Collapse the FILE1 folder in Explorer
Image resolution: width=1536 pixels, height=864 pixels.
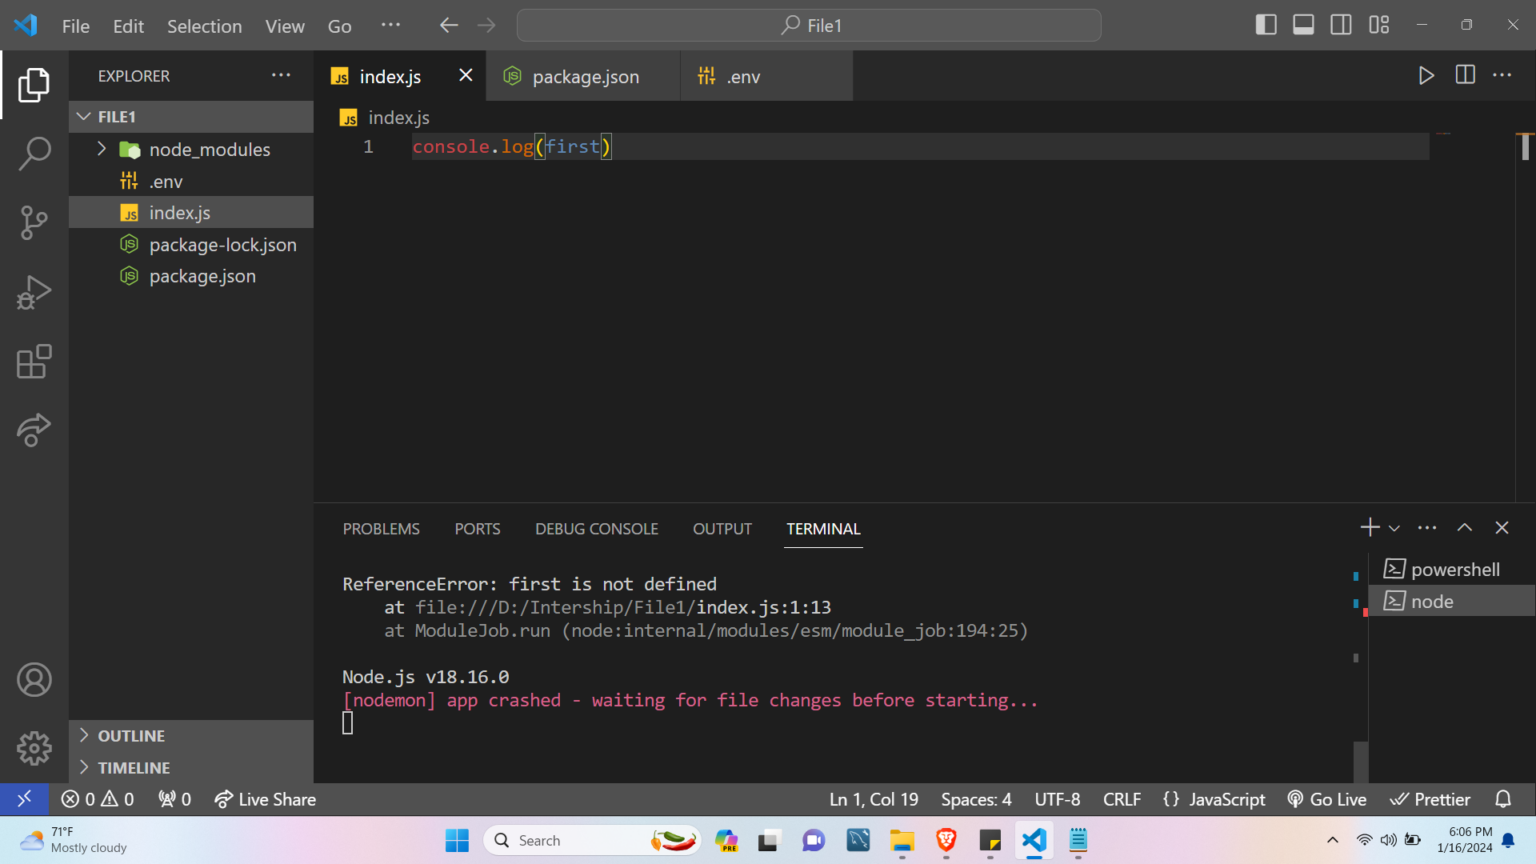84,116
